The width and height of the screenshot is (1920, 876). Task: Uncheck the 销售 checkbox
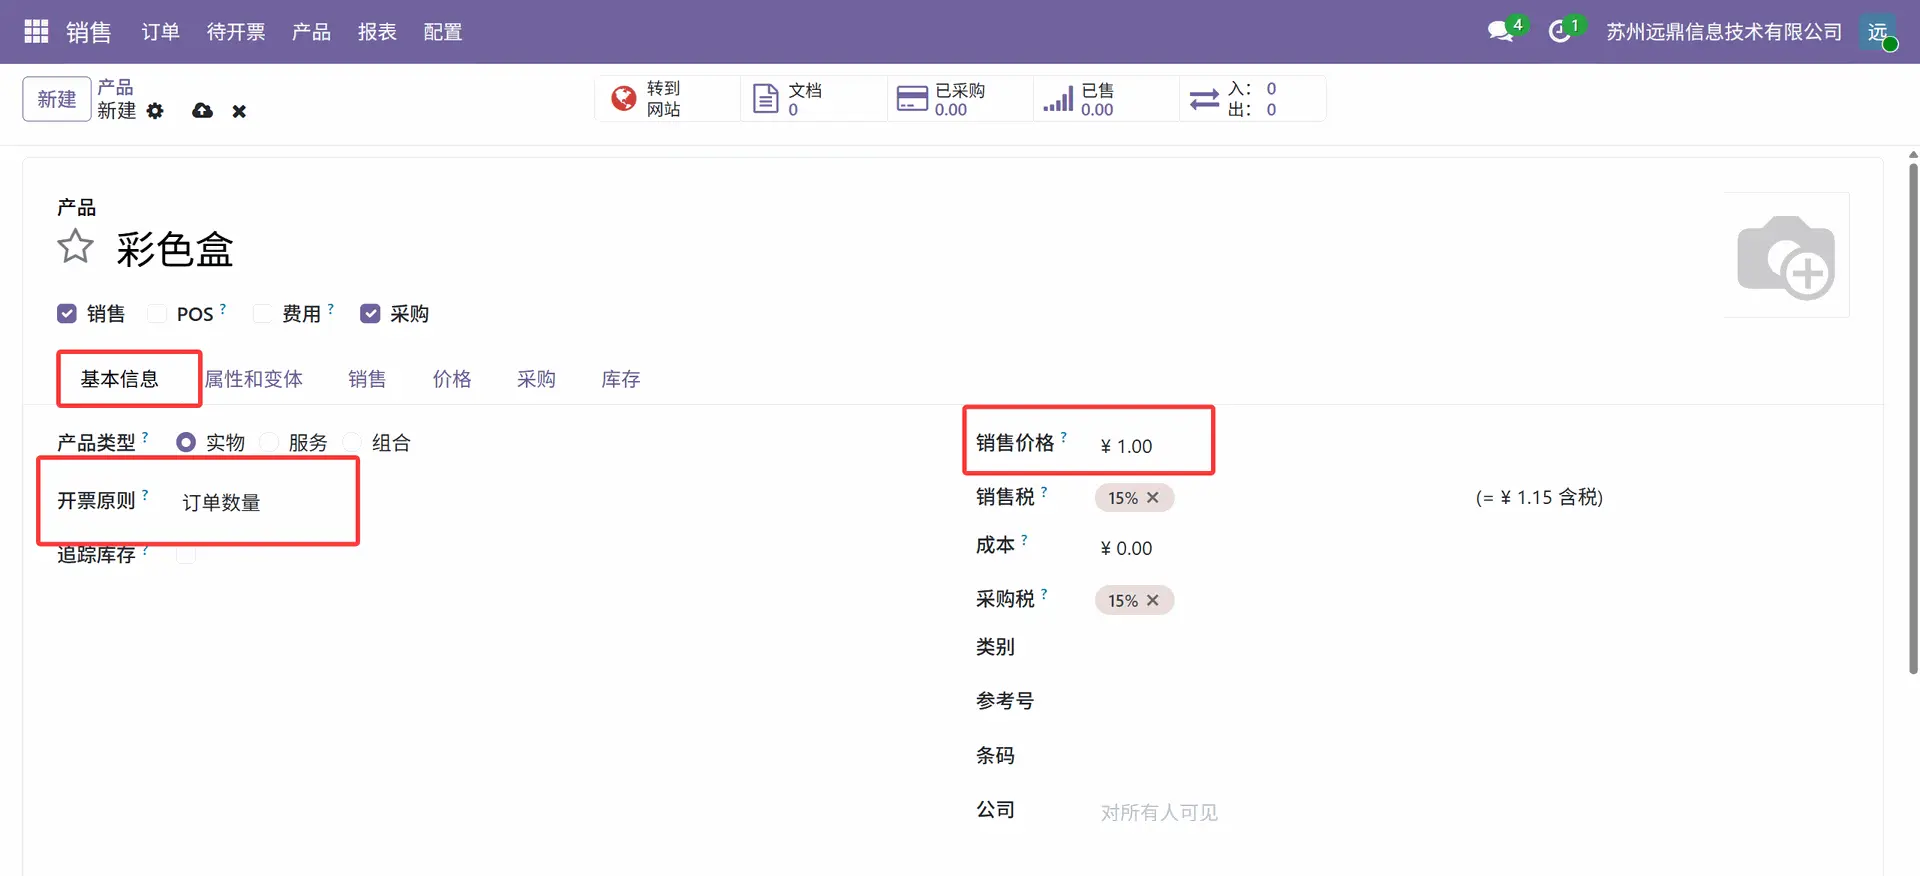tap(67, 314)
